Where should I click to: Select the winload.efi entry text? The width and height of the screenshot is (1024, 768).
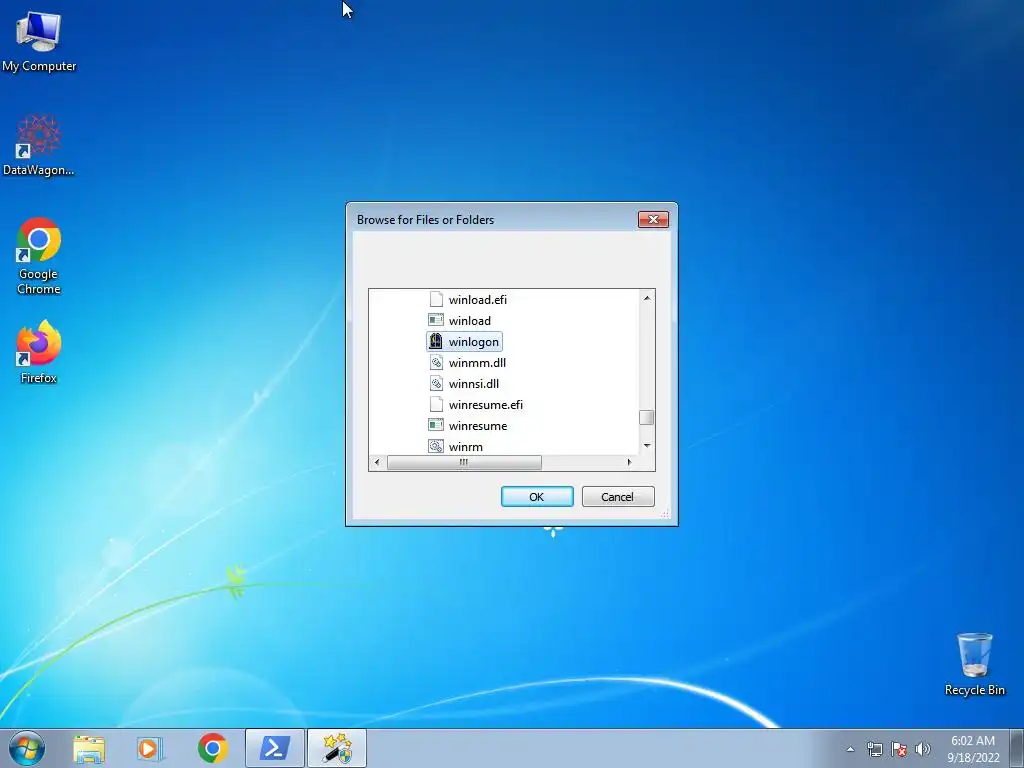point(477,300)
